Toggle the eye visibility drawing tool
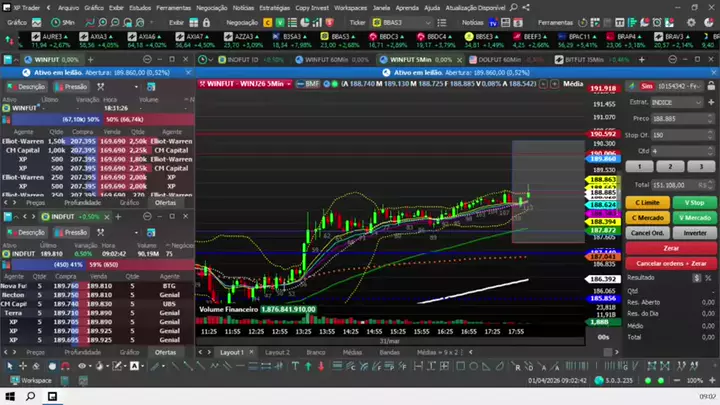 82,366
